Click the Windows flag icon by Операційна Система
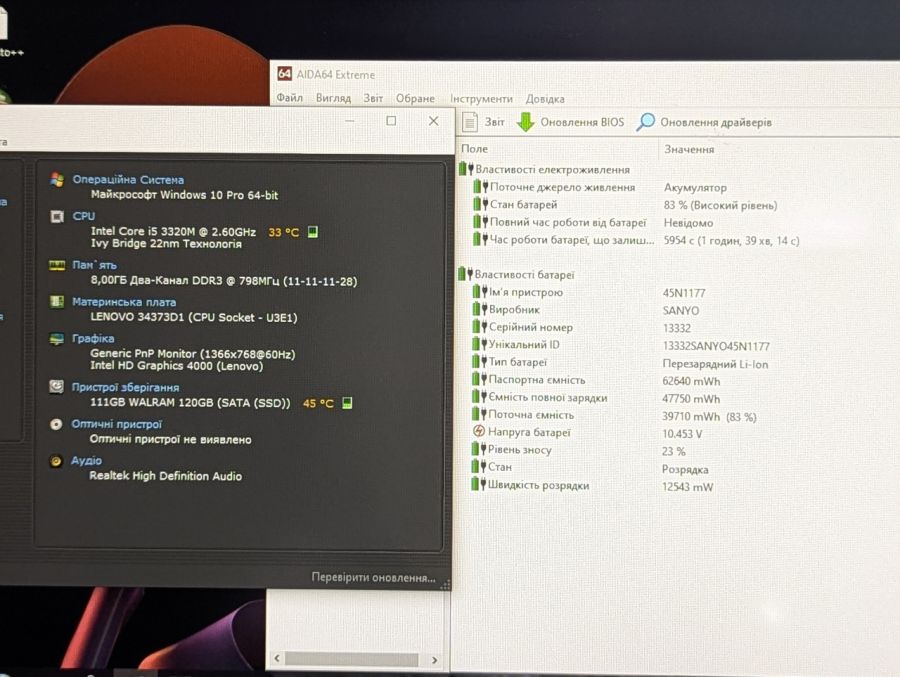Screen dimensions: 900x677 (57, 179)
